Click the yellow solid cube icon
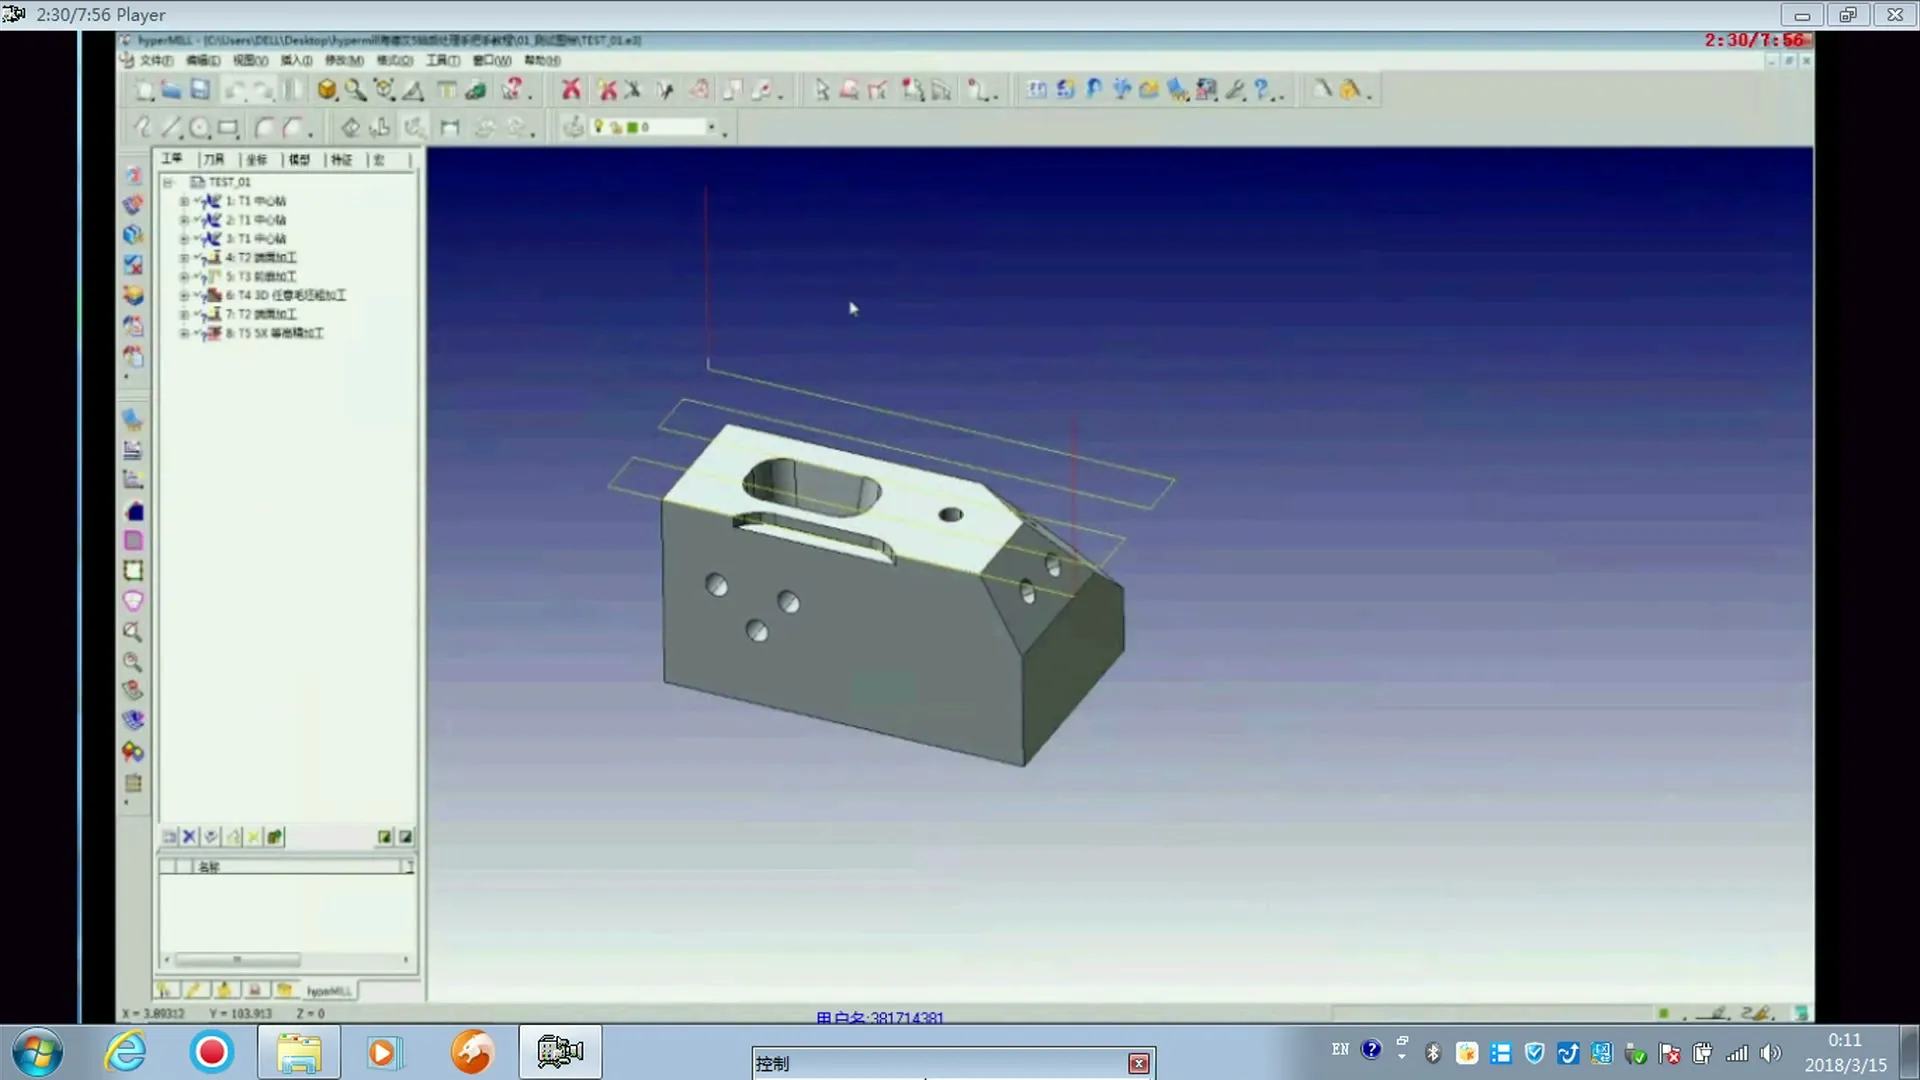This screenshot has width=1920, height=1080. coord(327,90)
